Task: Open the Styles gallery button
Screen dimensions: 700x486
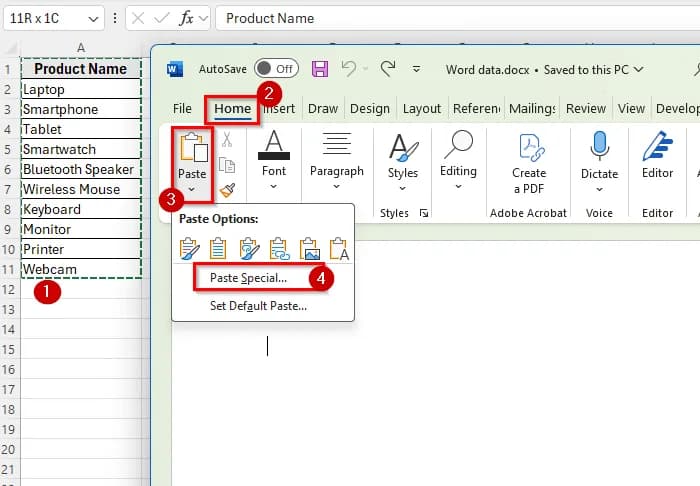Action: coord(403,162)
